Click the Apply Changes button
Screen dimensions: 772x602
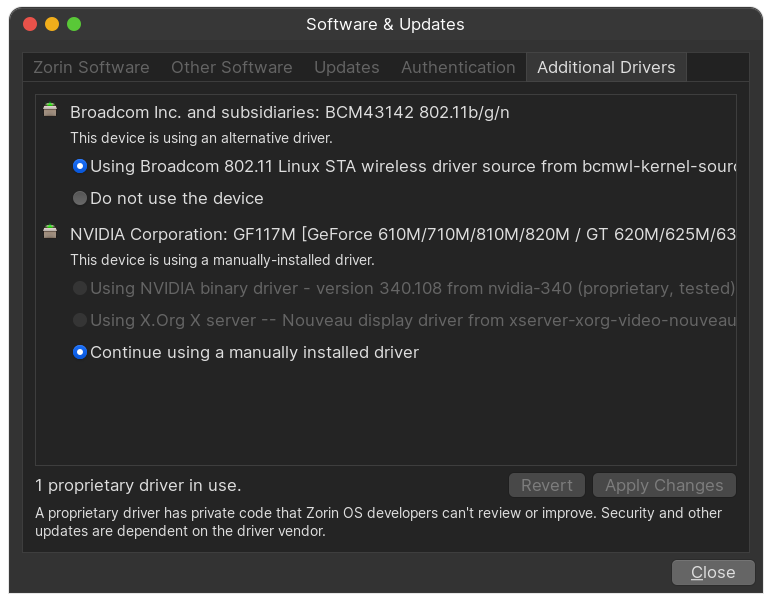pyautogui.click(x=664, y=485)
